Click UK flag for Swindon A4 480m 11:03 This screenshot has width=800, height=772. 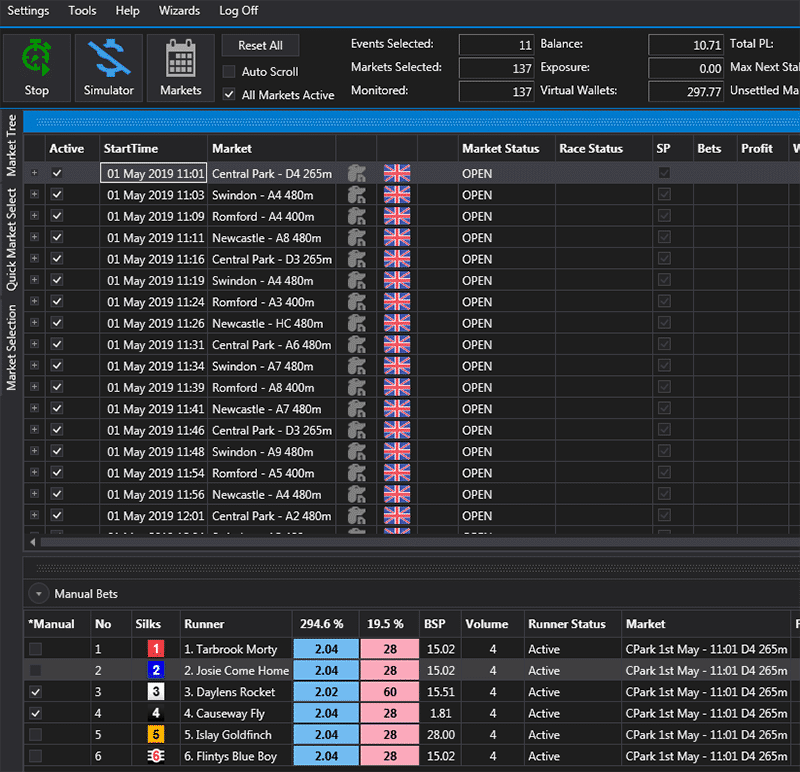[397, 195]
